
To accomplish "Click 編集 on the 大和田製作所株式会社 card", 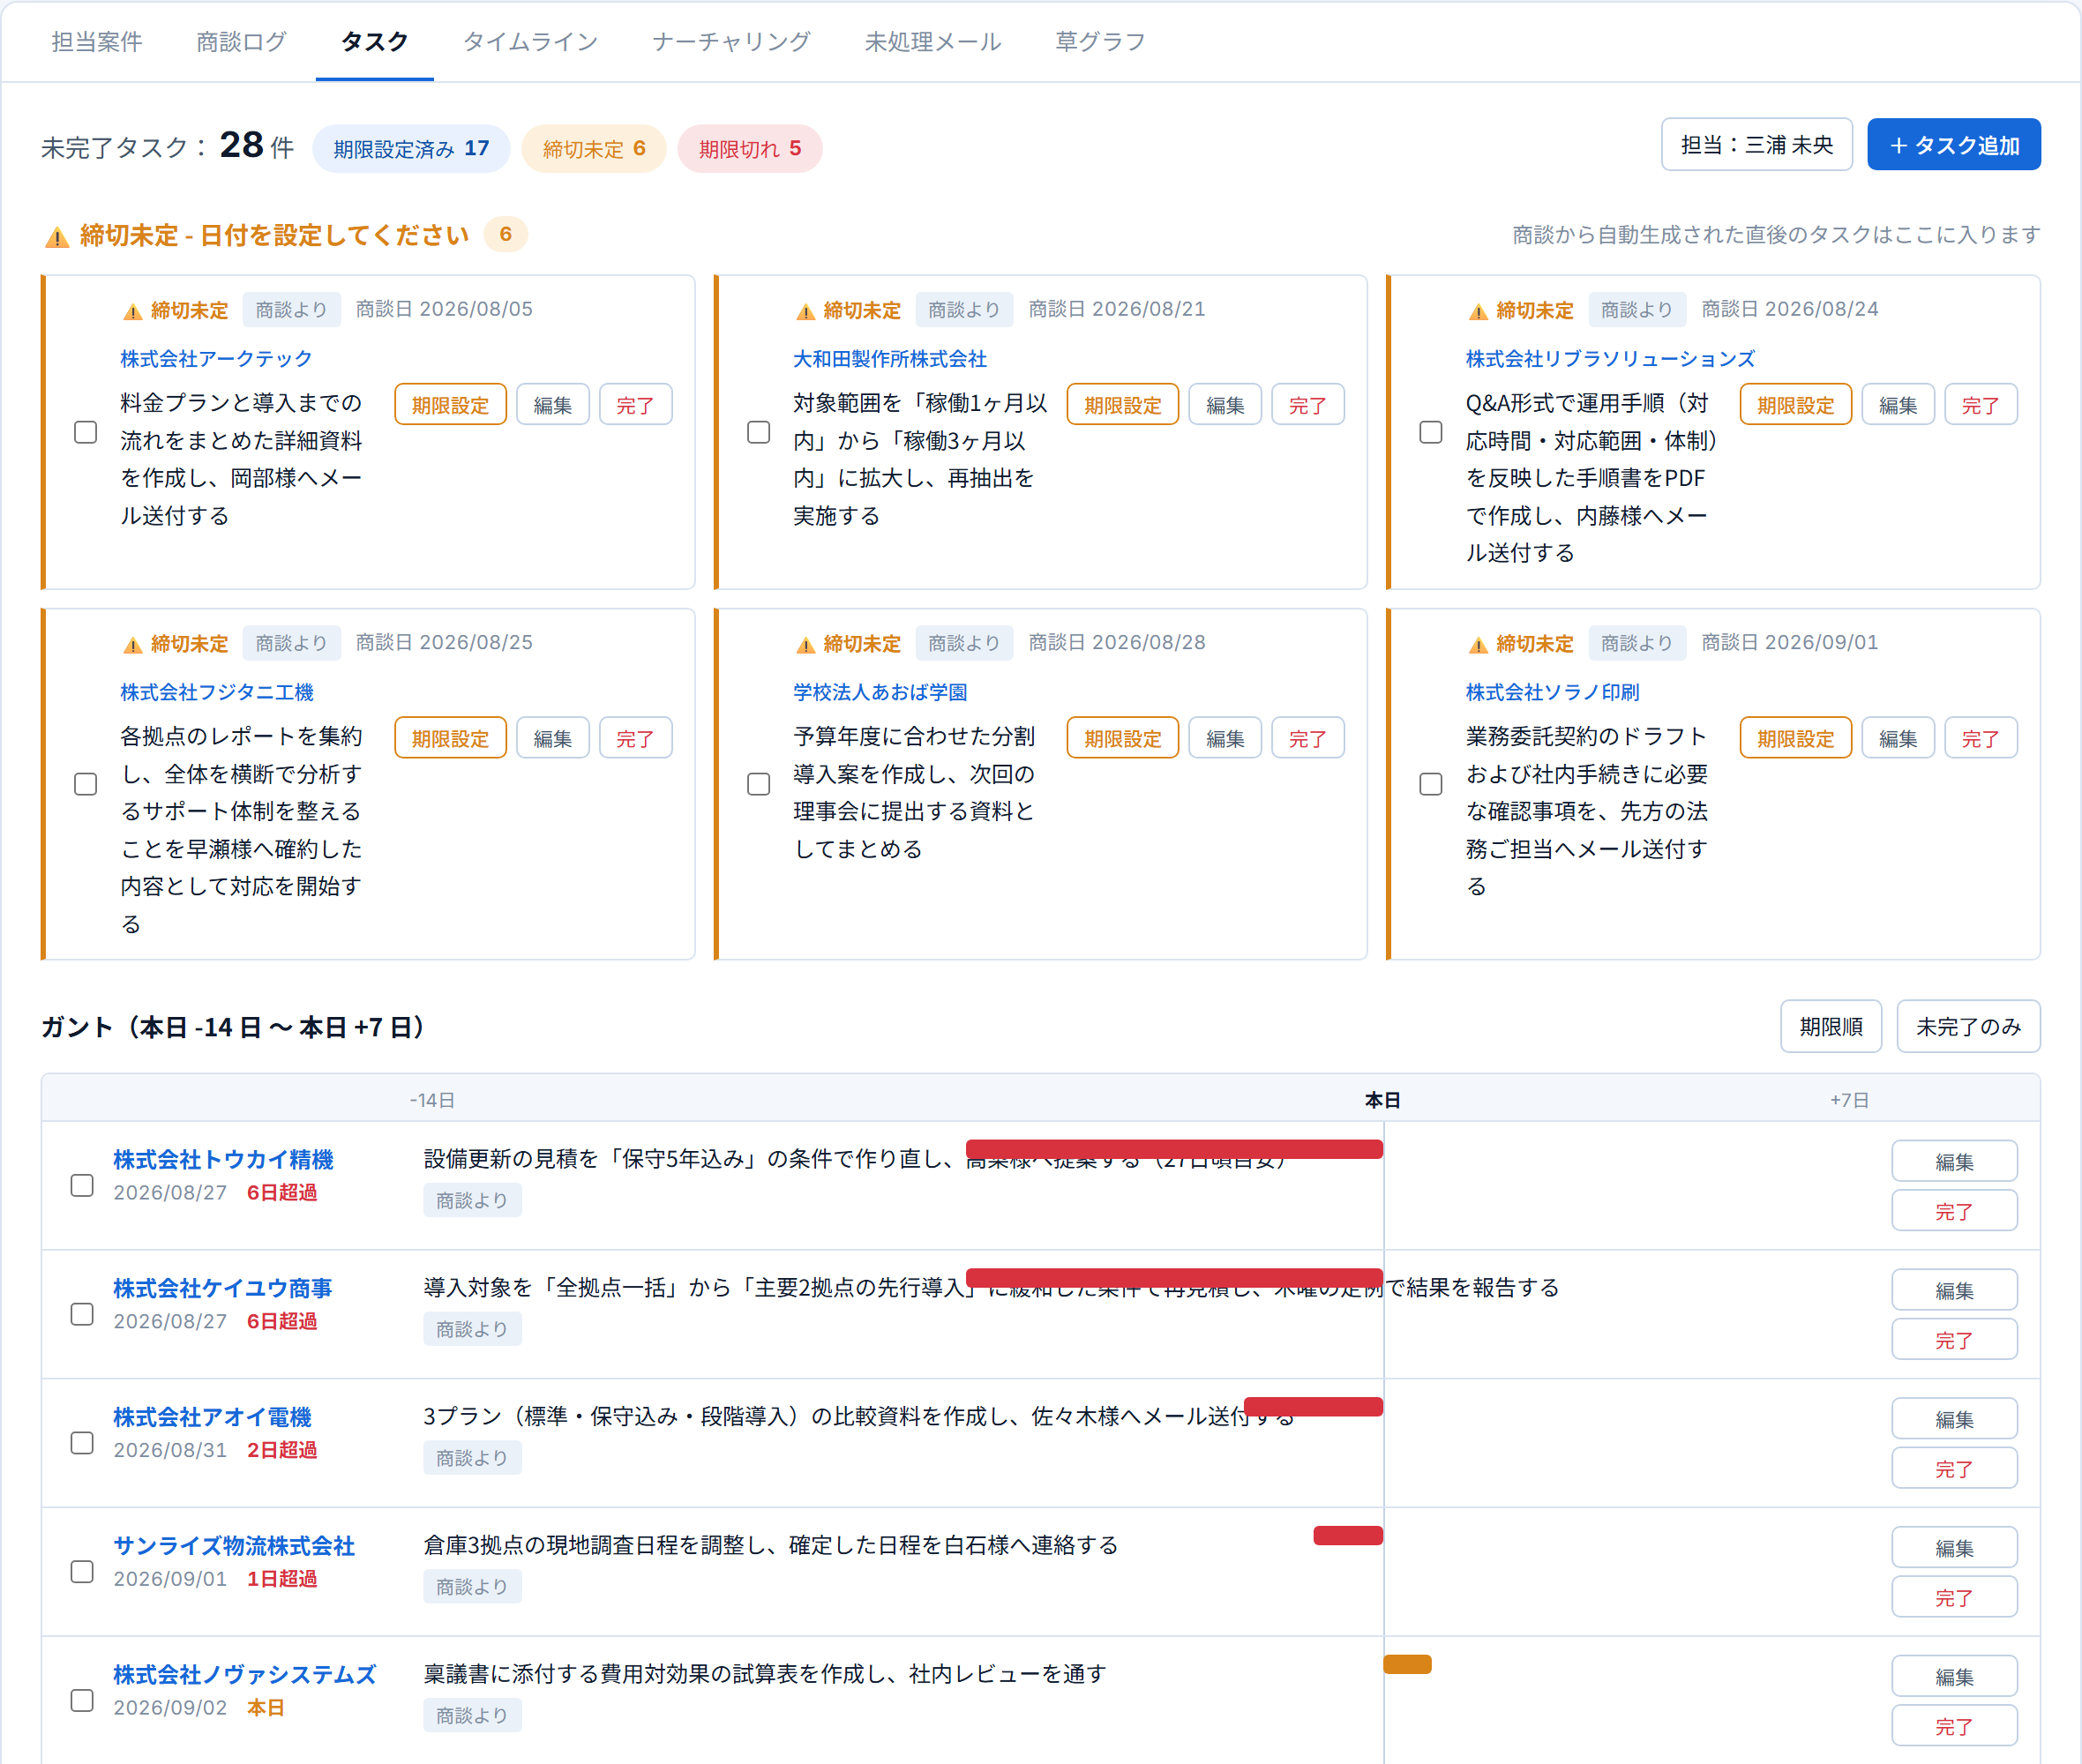I will [1225, 405].
